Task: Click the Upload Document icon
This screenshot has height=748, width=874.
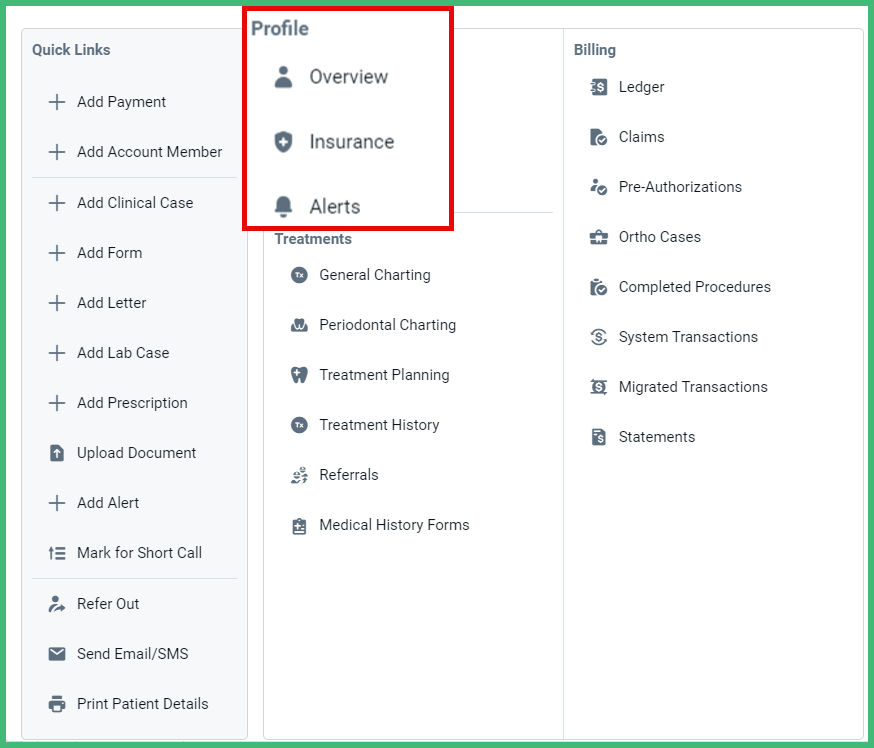Action: point(56,452)
